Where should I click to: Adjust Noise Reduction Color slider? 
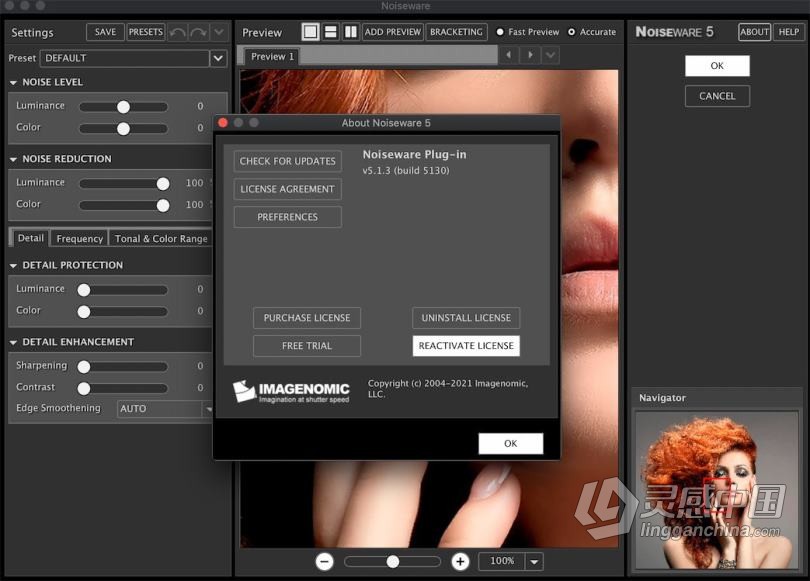123,206
